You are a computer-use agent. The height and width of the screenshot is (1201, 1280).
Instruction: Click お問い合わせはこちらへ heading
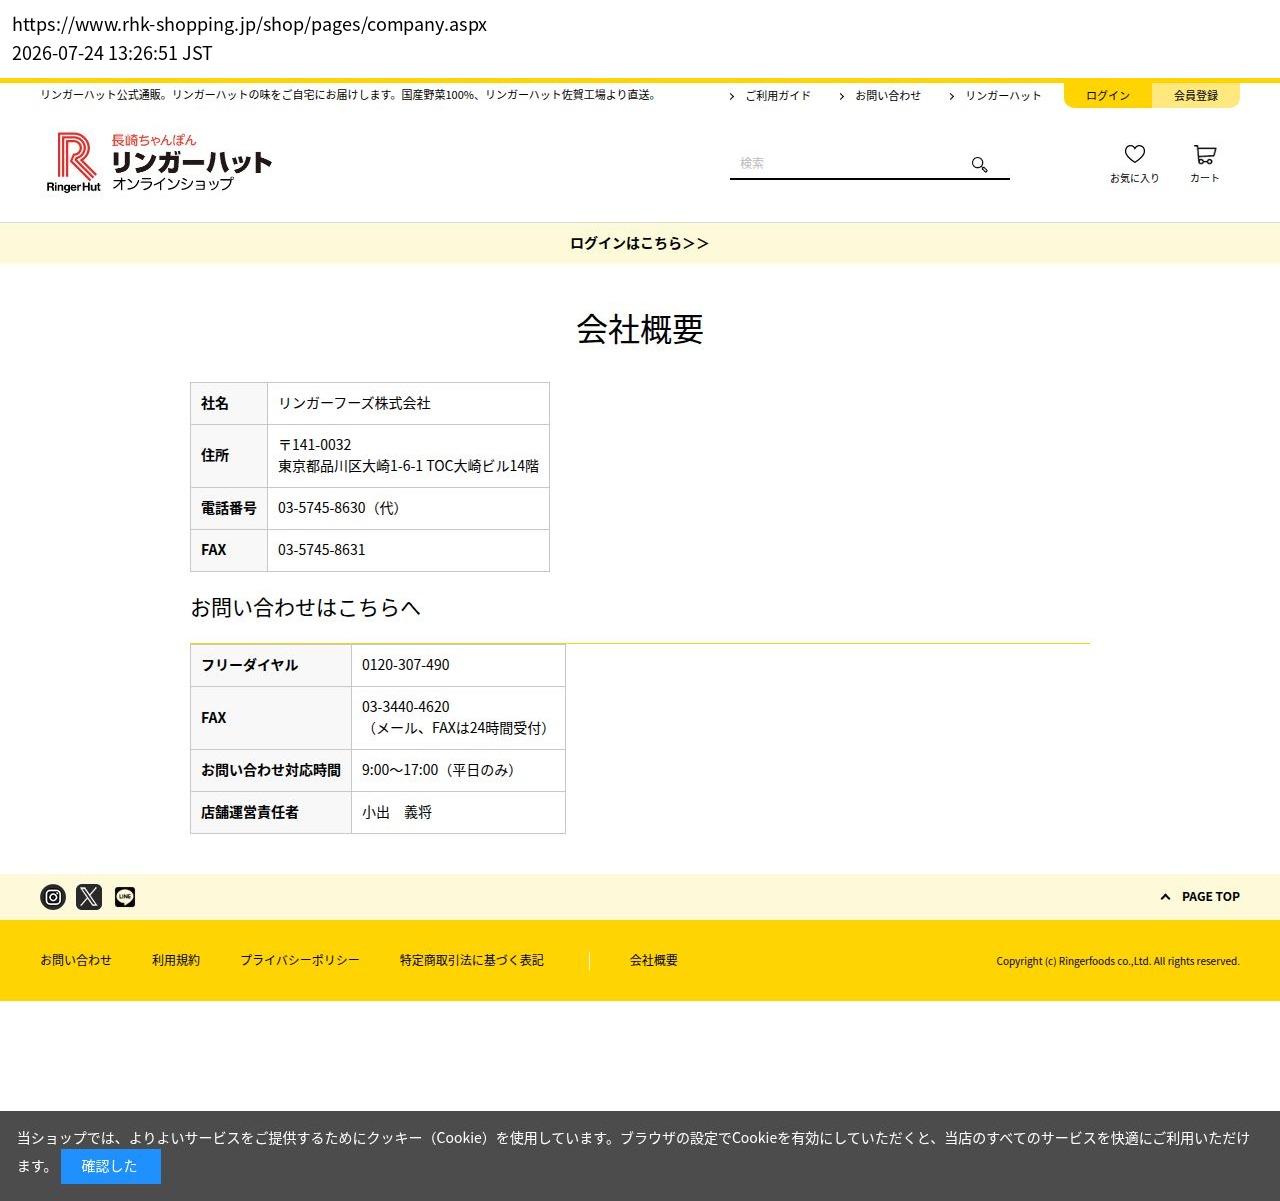306,608
